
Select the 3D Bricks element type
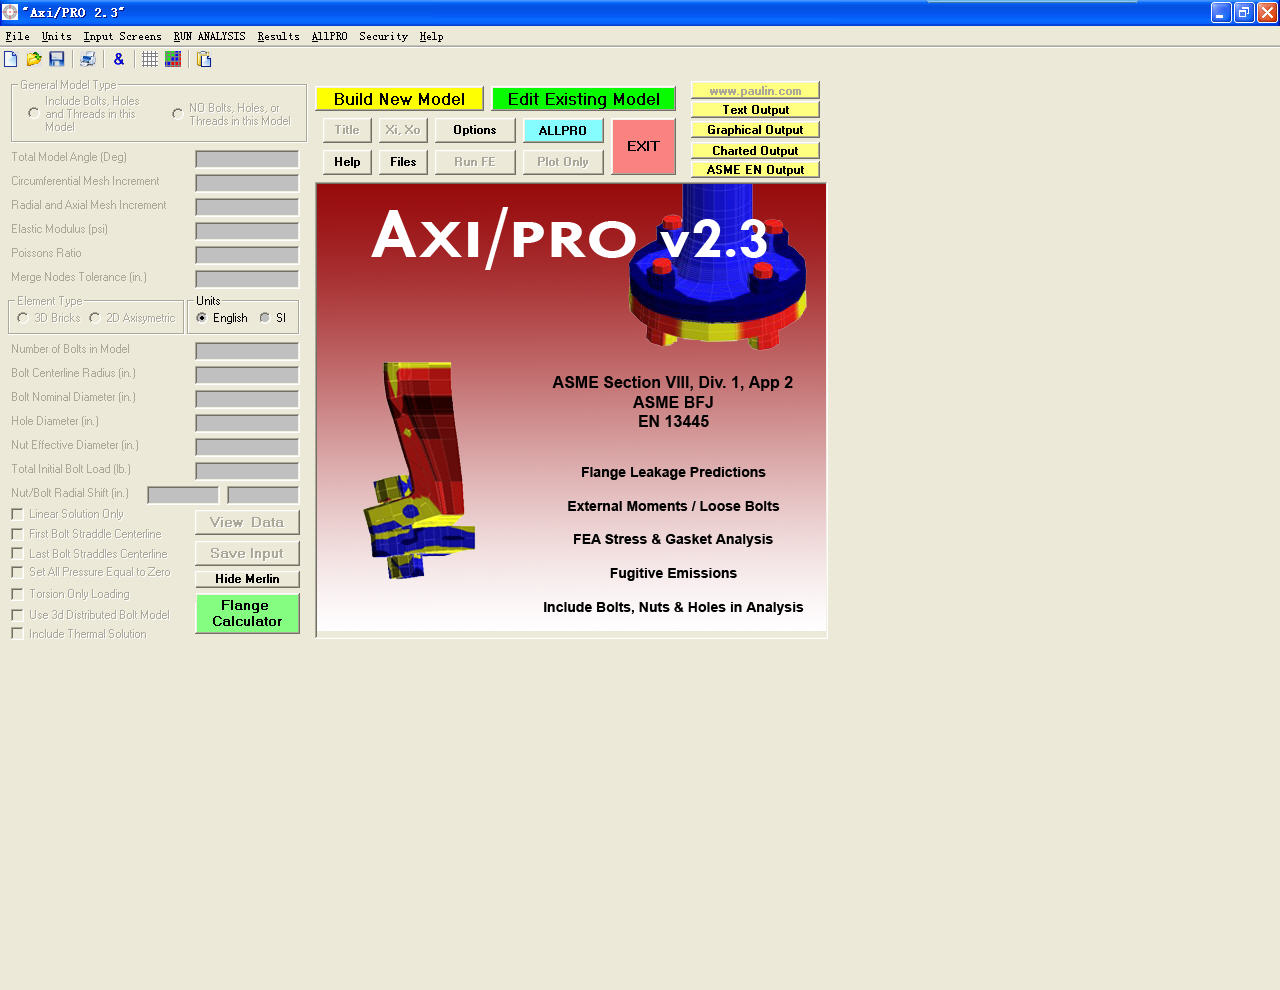22,318
